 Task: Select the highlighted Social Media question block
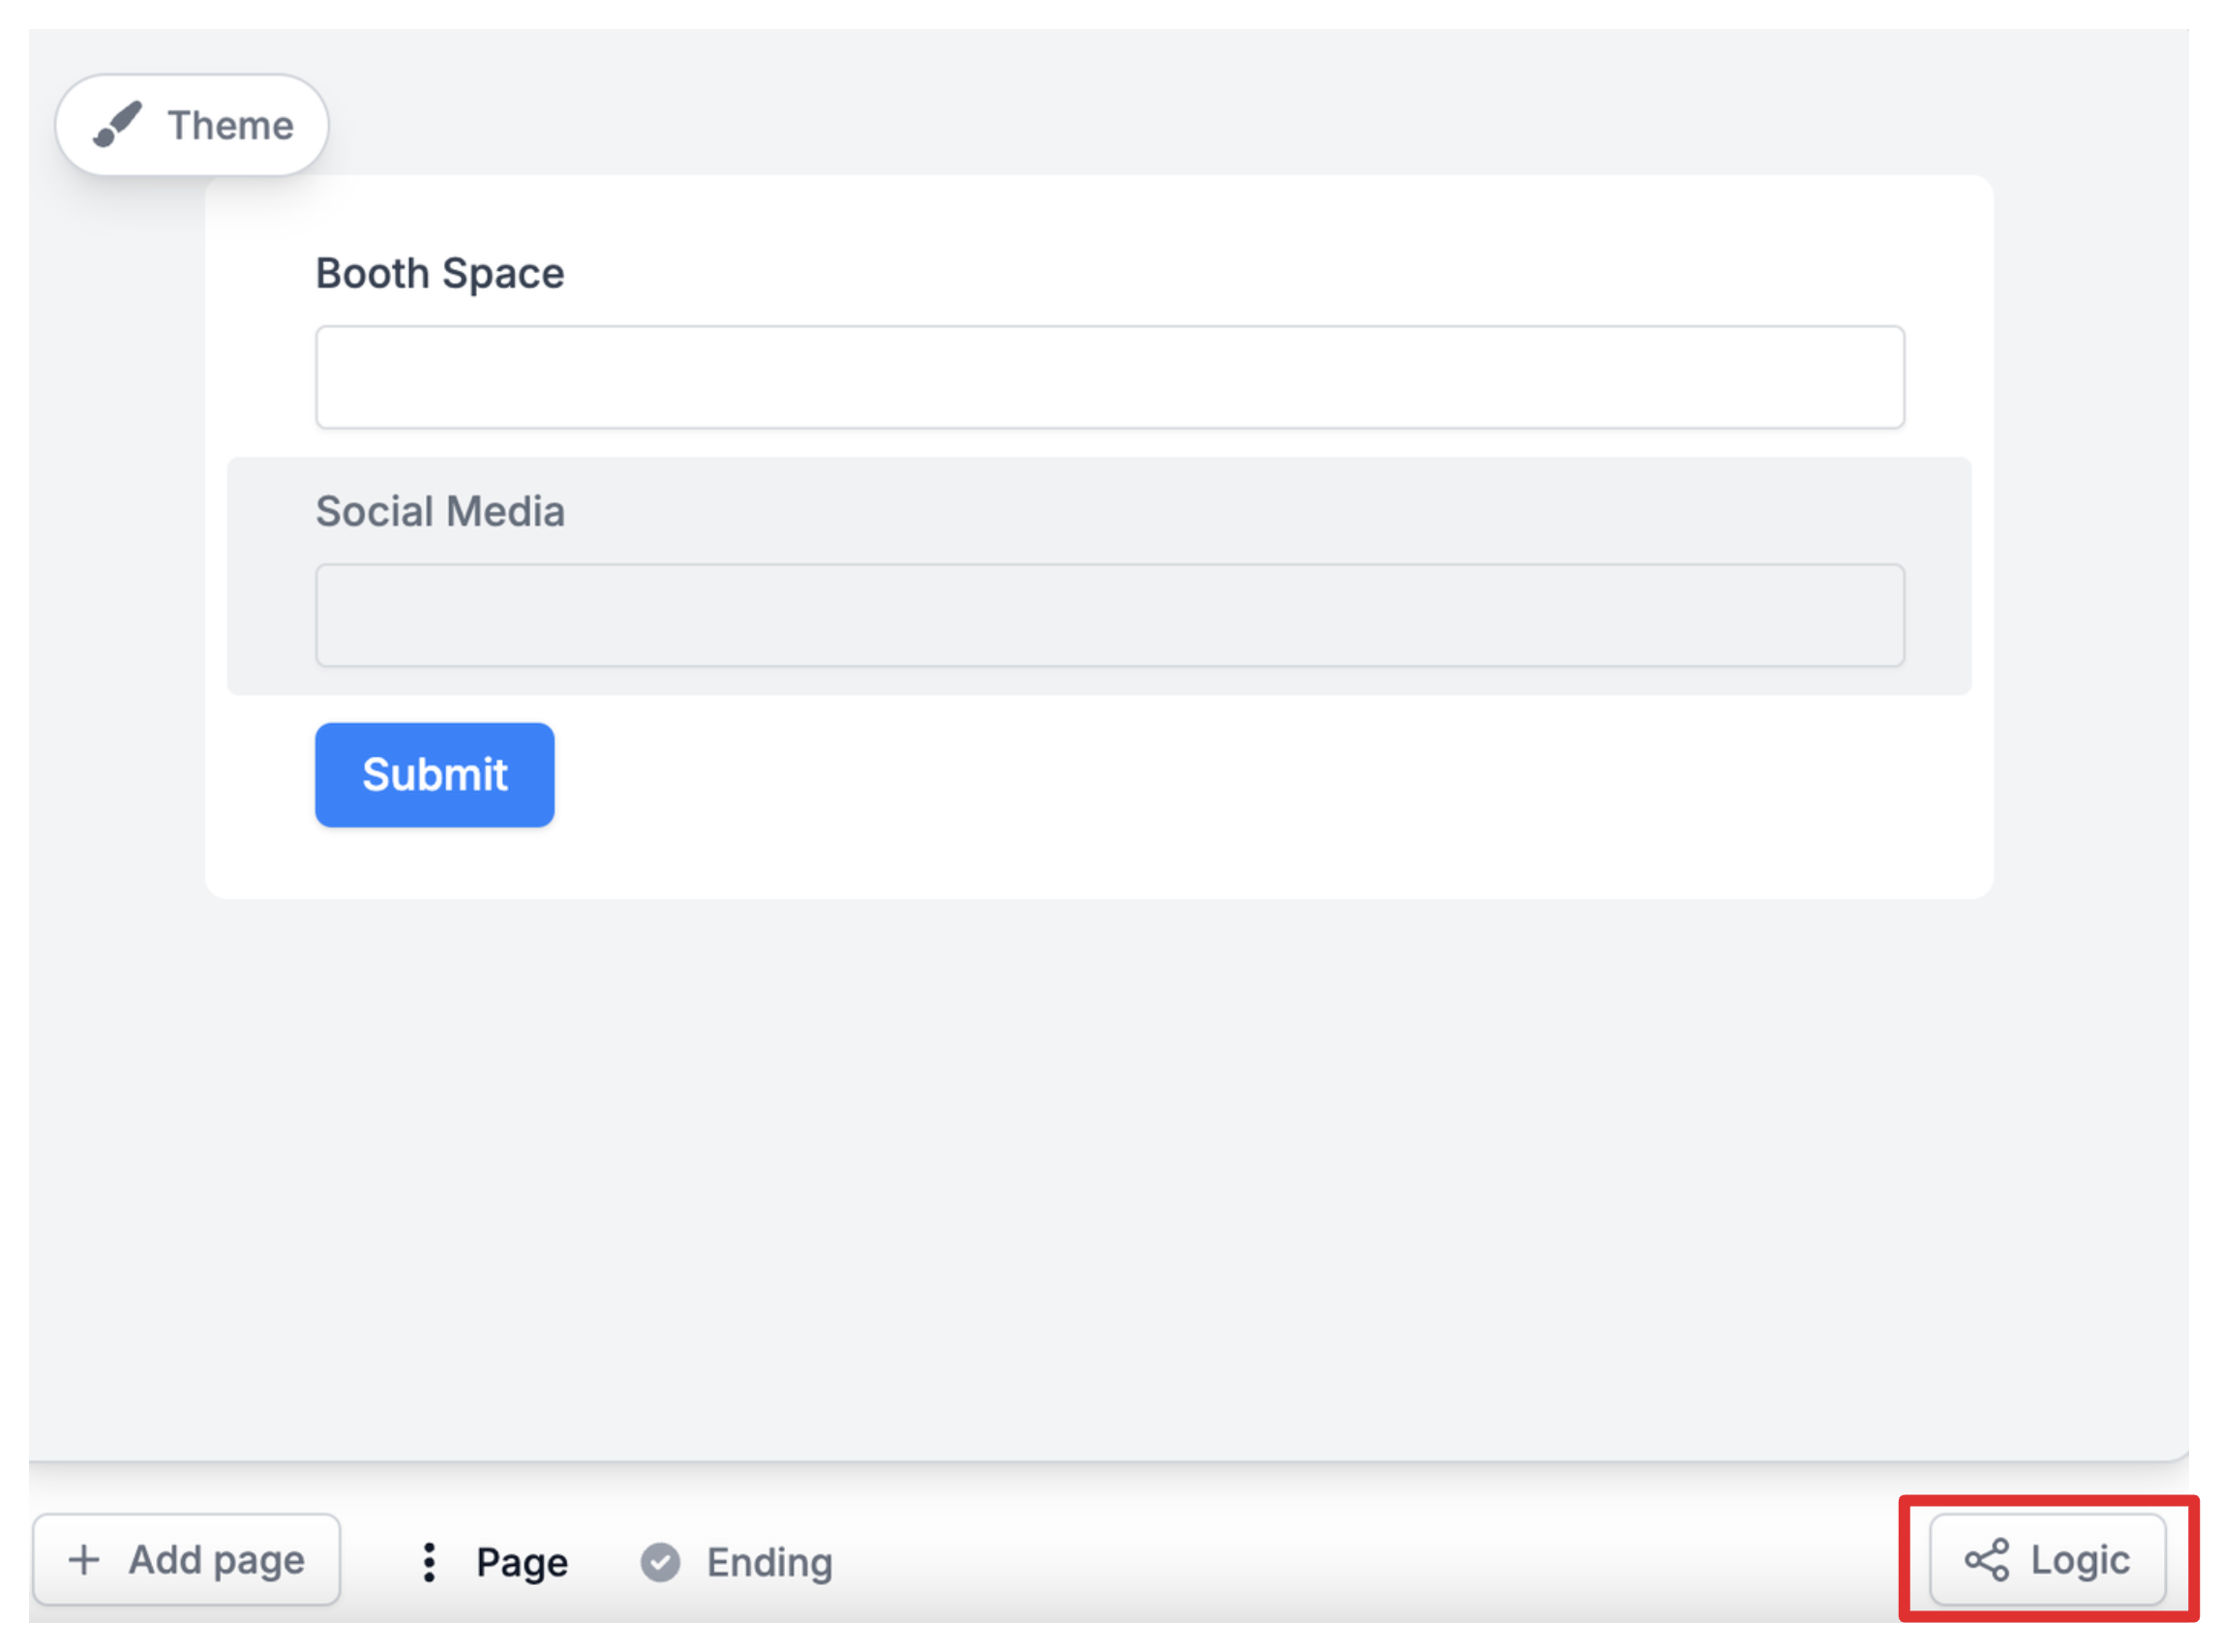(x=1200, y=510)
